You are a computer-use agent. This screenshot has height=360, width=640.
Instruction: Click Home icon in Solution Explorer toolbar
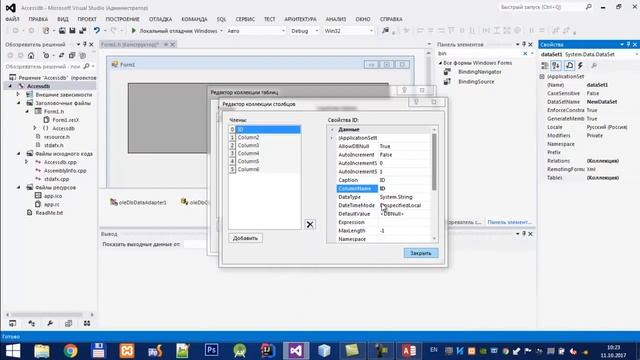31,55
